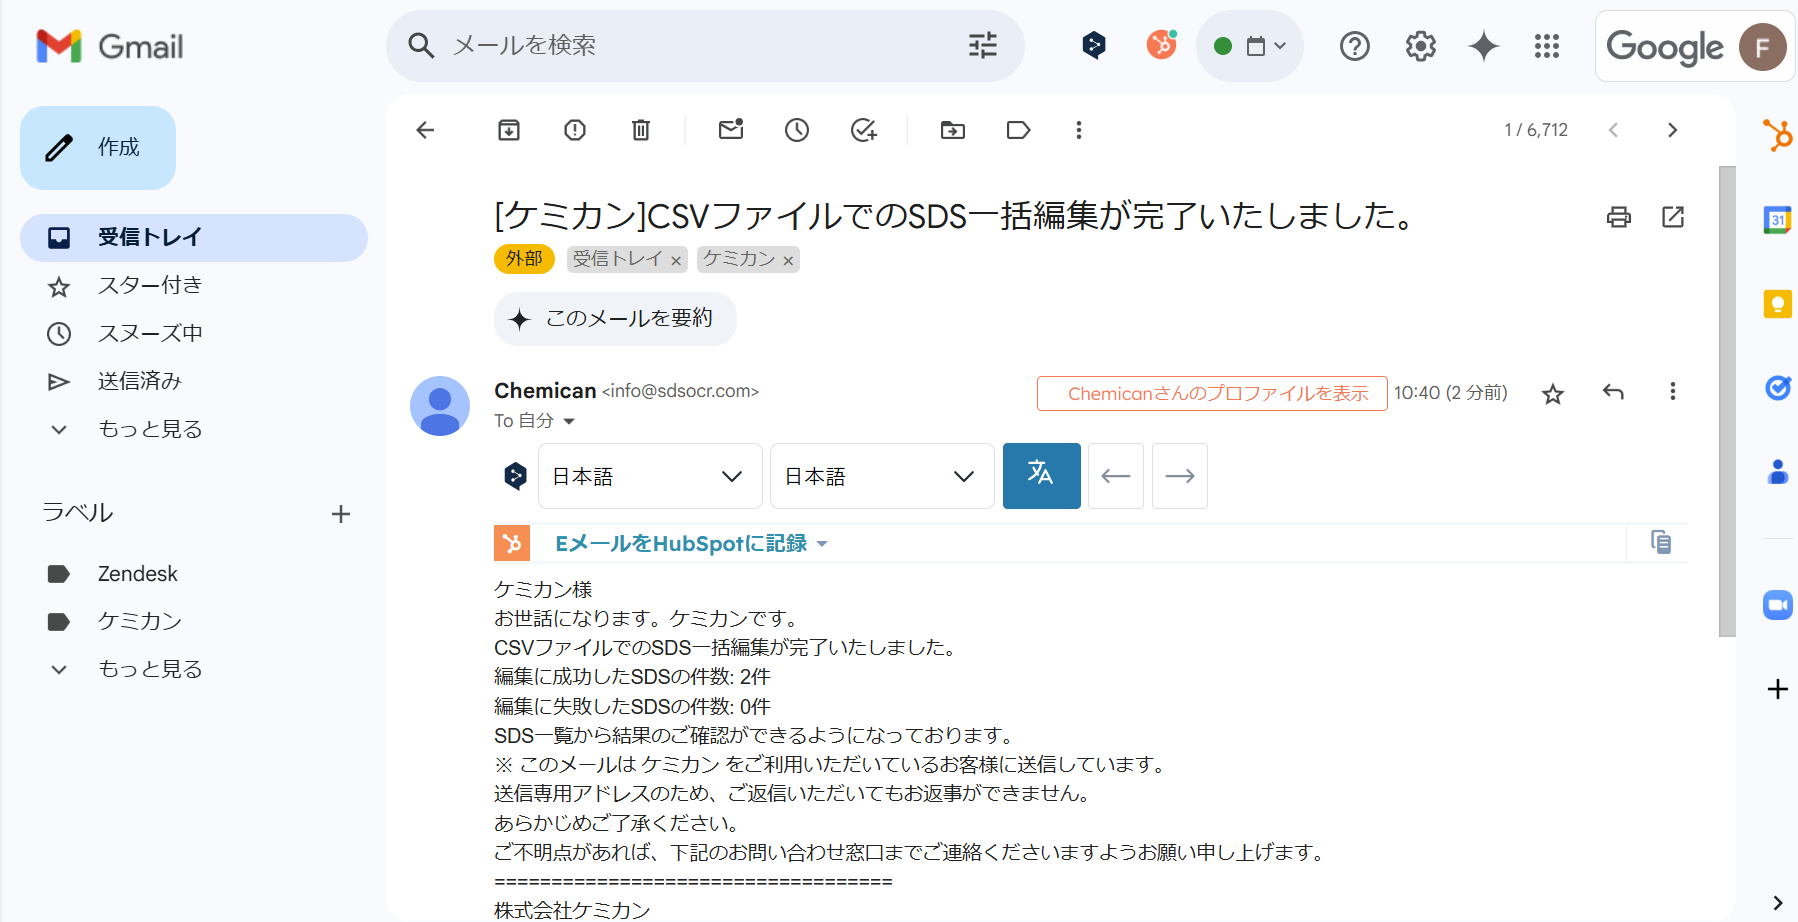Snooze this email with clock icon

click(797, 130)
